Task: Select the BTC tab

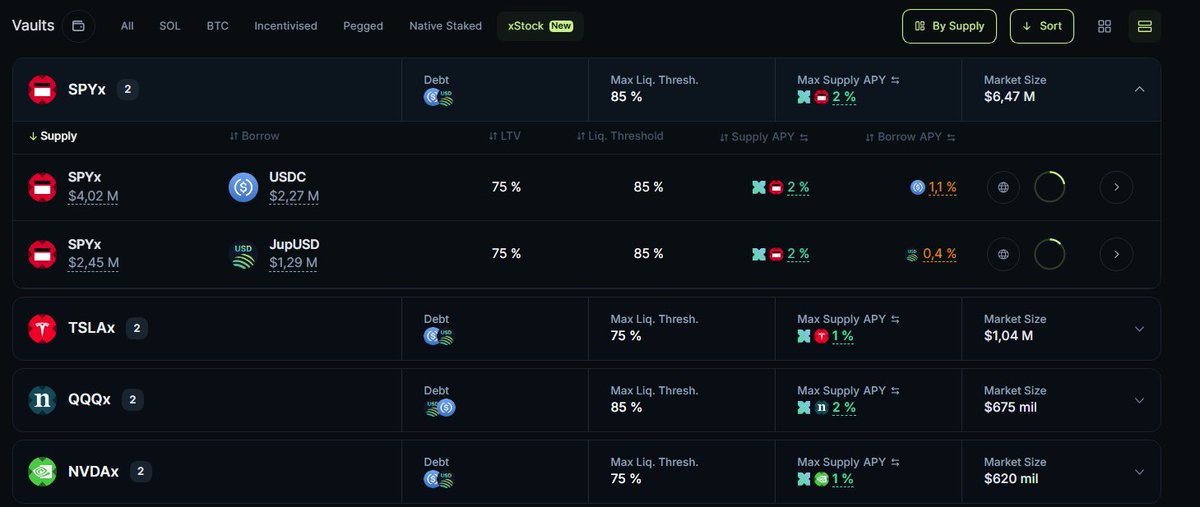Action: 218,26
